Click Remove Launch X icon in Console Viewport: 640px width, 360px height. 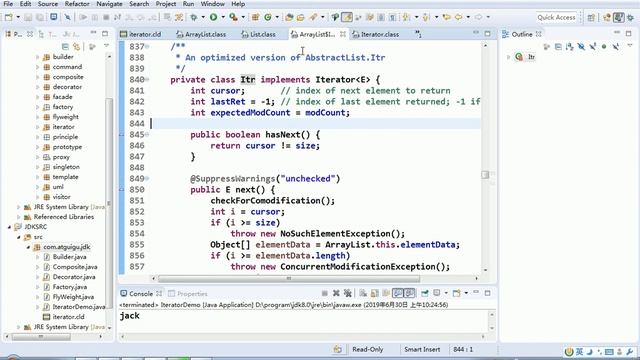(336, 293)
